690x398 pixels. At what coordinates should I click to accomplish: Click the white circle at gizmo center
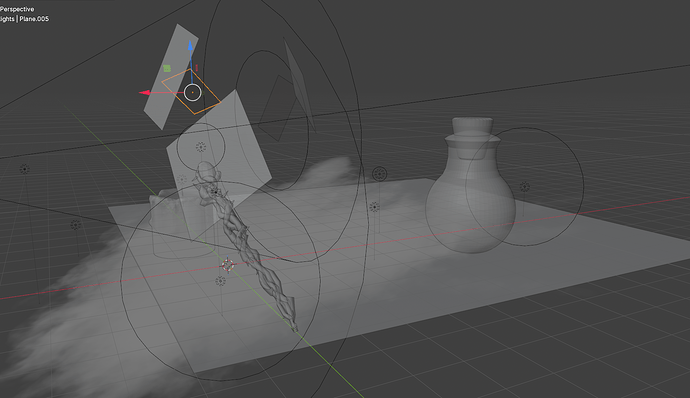(192, 92)
